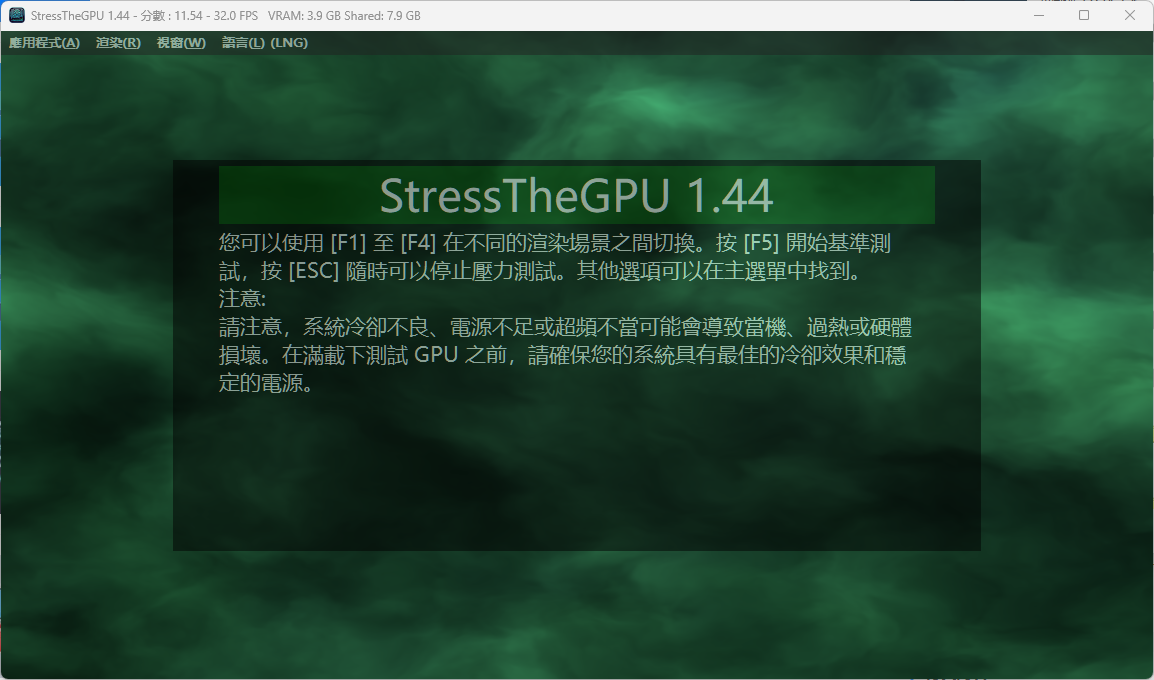Open the 應用程式(A) menu
Screen dimensions: 1154x680
coord(45,43)
